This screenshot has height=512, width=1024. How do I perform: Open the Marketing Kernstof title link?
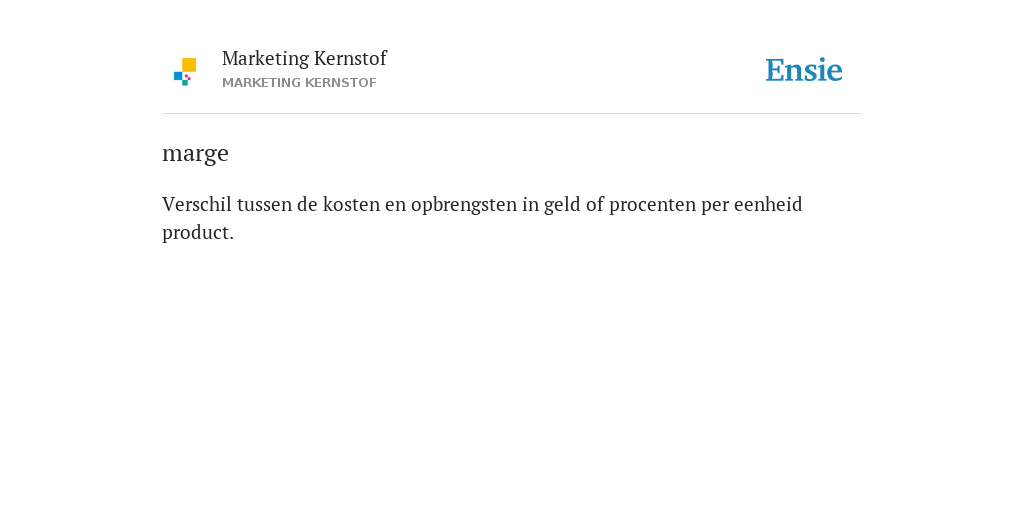(304, 58)
